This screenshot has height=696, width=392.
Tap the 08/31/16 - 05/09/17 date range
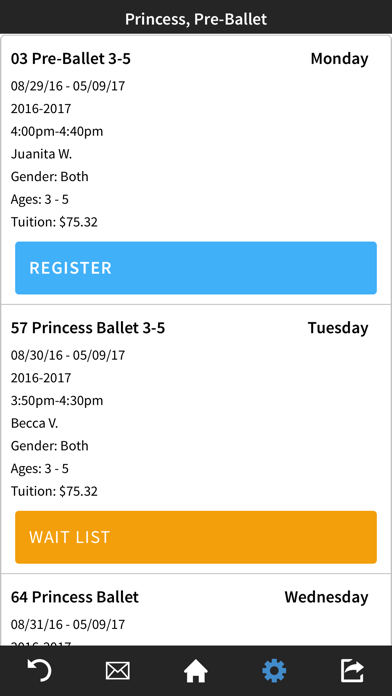(x=68, y=625)
